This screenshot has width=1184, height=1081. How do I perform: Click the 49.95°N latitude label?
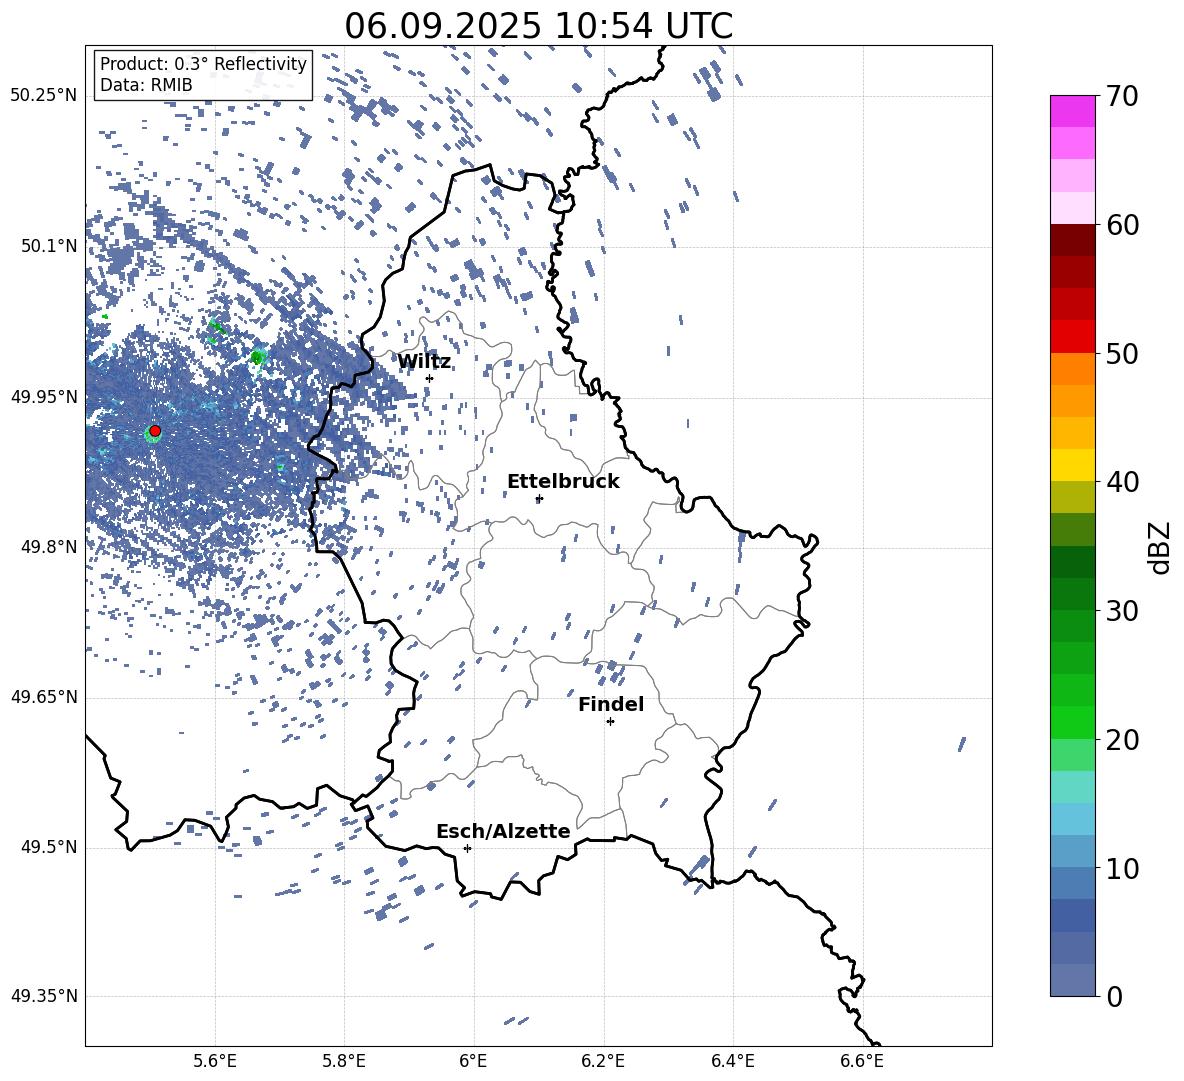click(44, 396)
